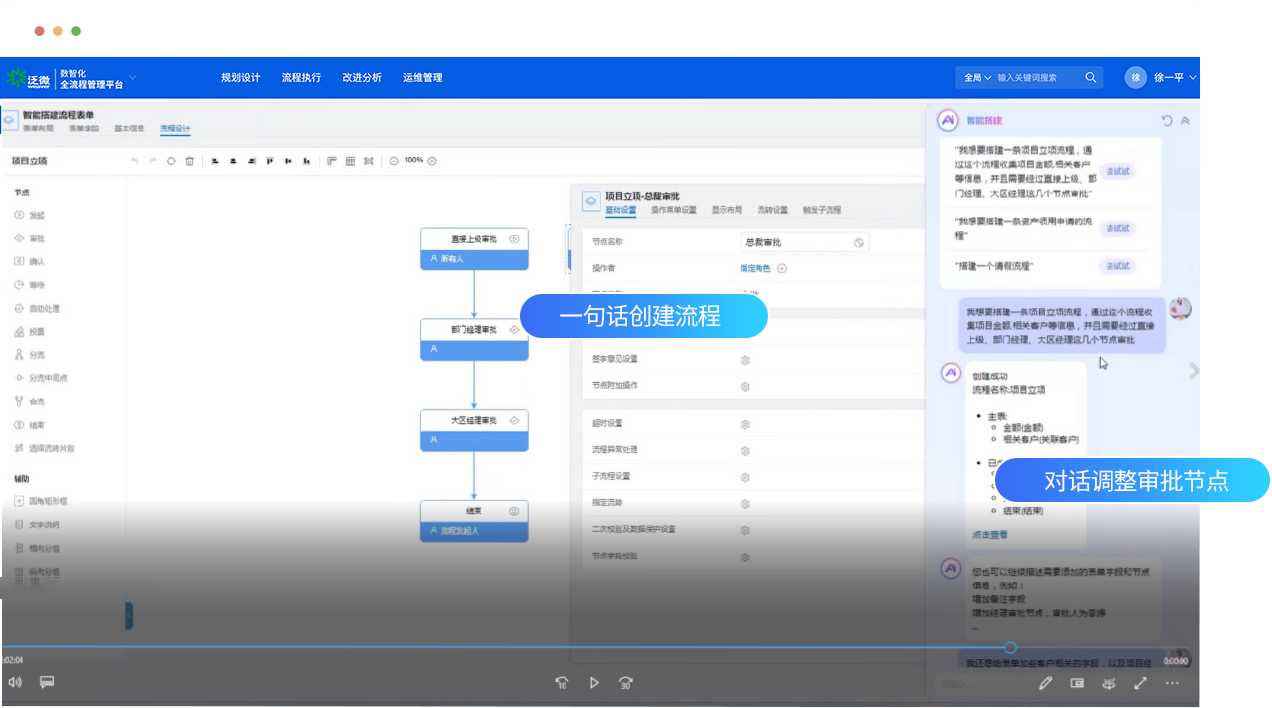Click the refresh icon in 智能搭建 panel
1272x708 pixels.
pos(1166,121)
